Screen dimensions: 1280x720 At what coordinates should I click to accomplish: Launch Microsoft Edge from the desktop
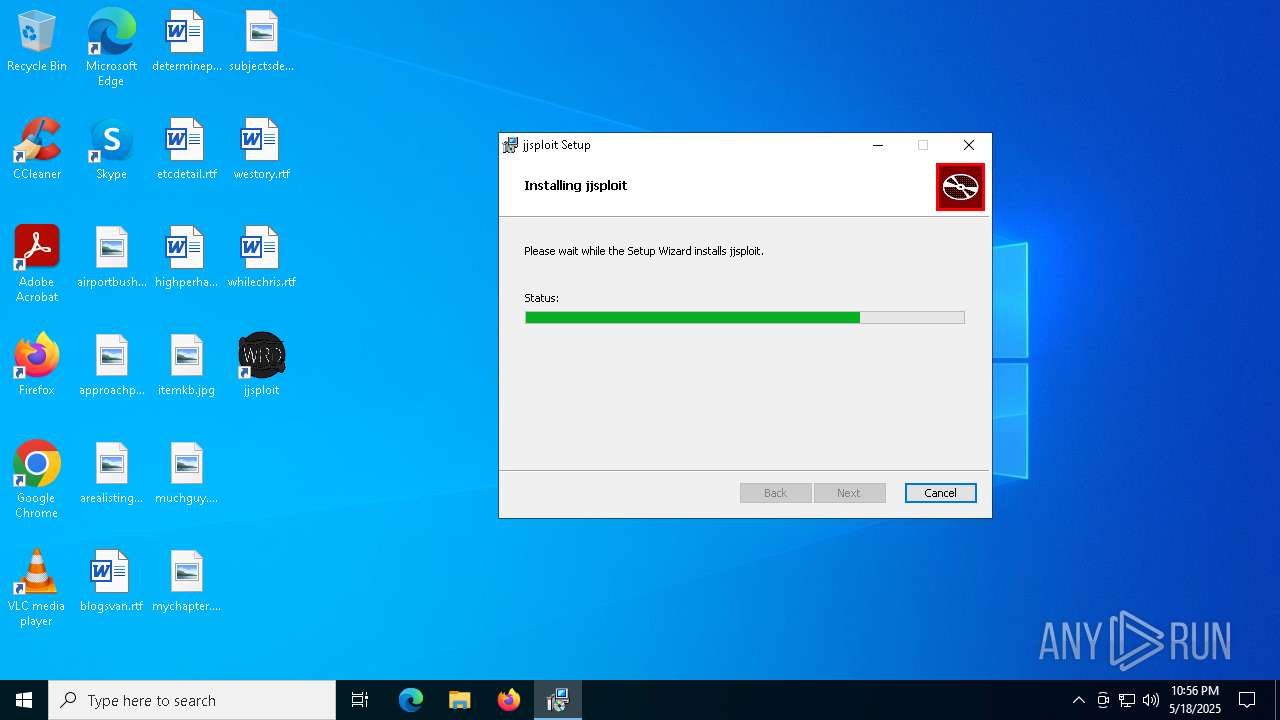pyautogui.click(x=111, y=47)
